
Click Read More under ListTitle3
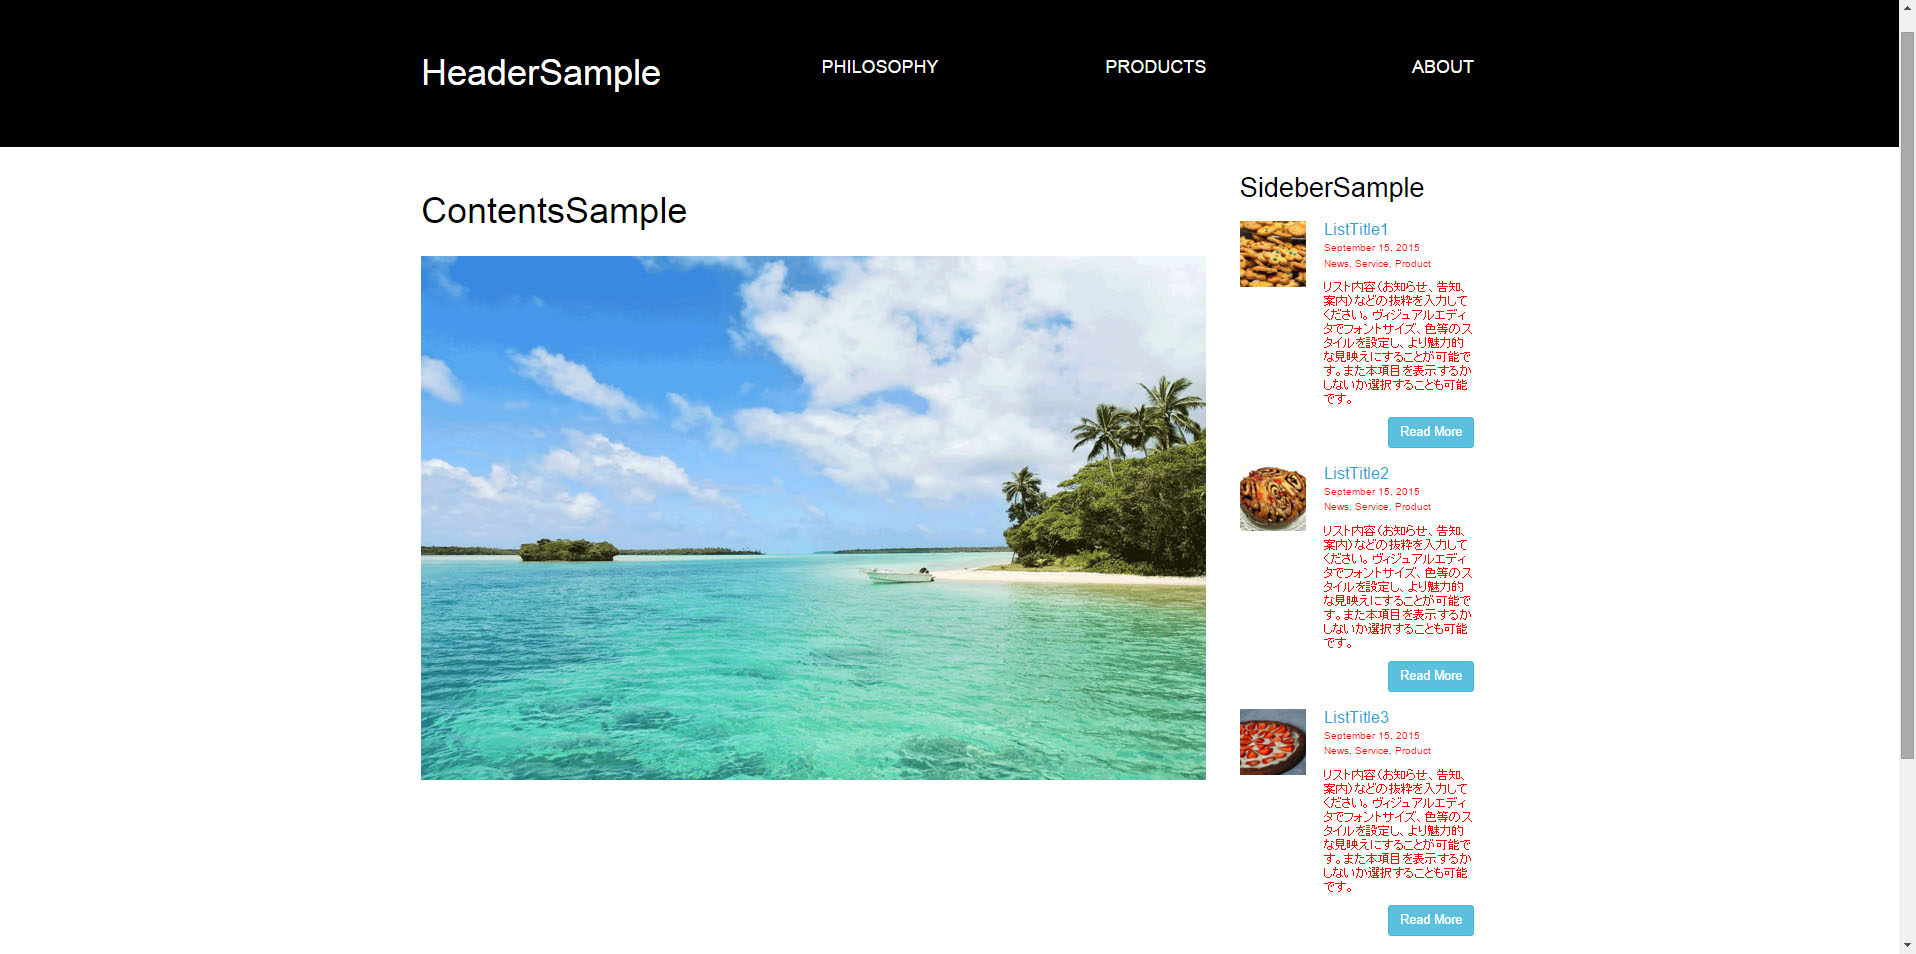click(1431, 920)
